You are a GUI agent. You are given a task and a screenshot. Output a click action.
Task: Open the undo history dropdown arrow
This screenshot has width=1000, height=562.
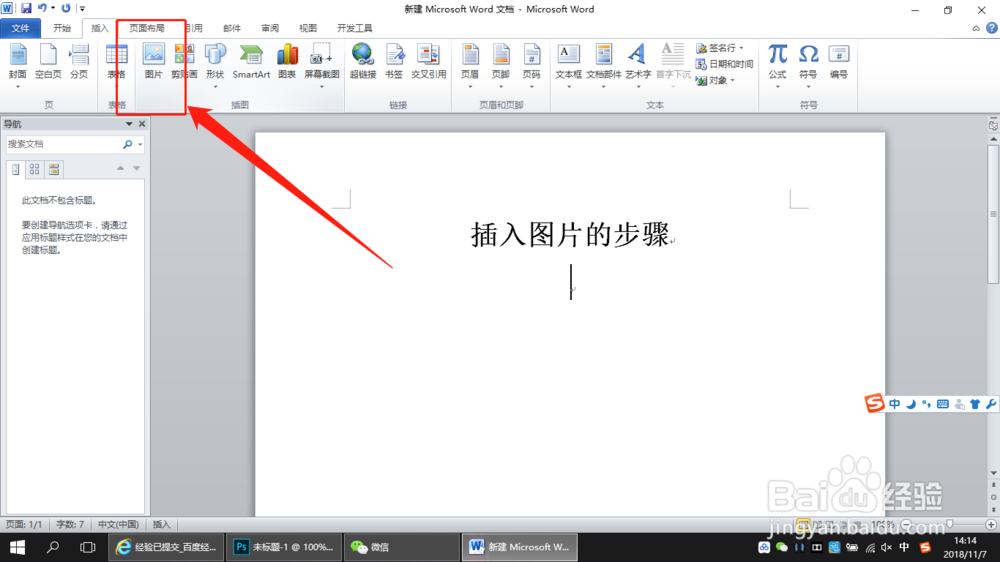53,8
